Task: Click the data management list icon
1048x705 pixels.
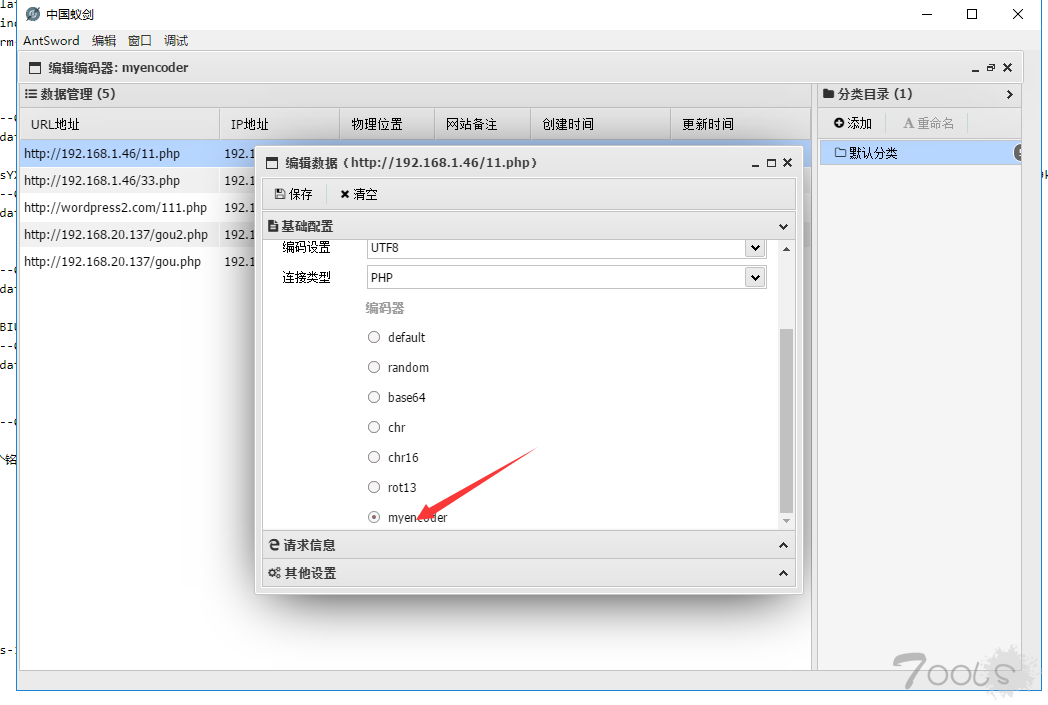Action: tap(31, 94)
